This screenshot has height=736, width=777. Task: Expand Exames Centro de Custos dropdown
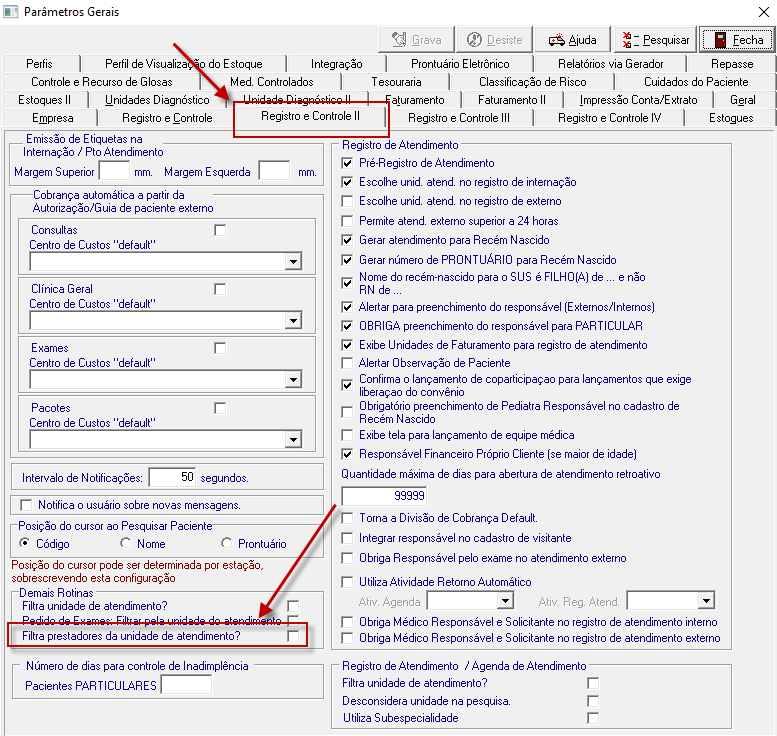point(293,380)
